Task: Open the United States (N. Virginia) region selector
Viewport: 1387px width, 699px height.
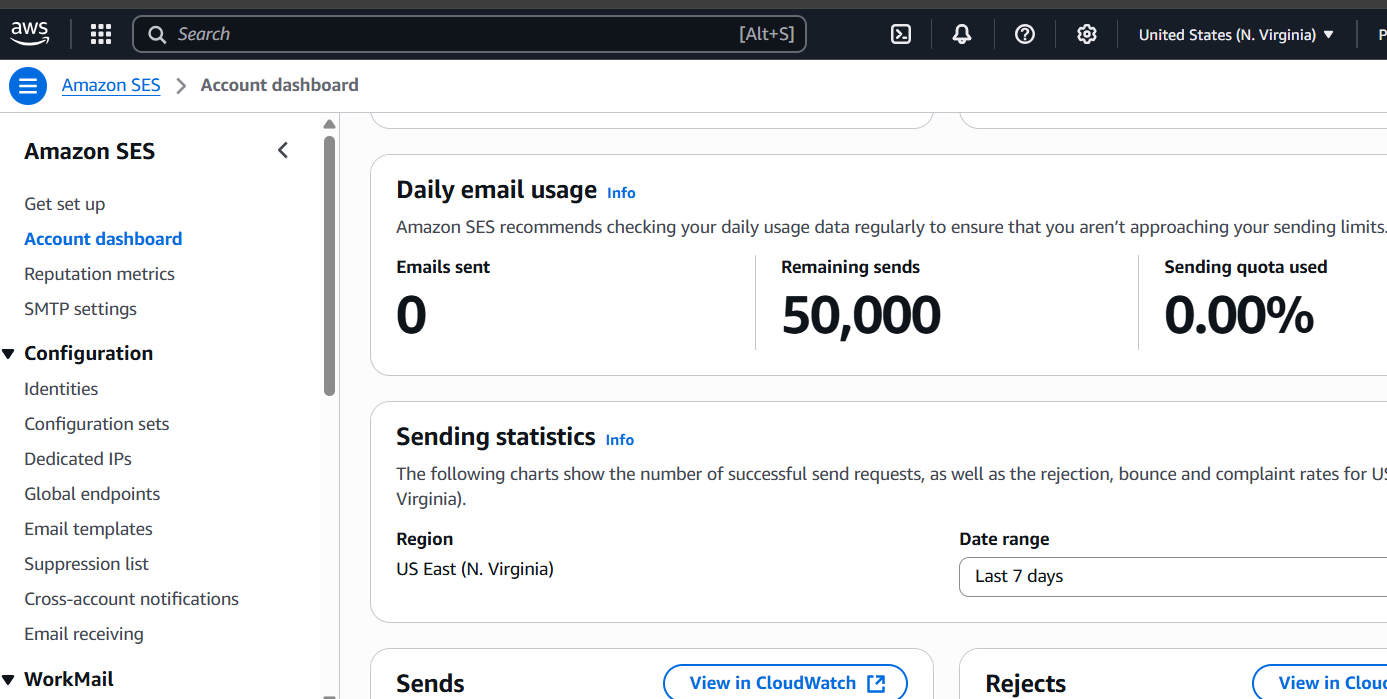Action: click(1236, 34)
